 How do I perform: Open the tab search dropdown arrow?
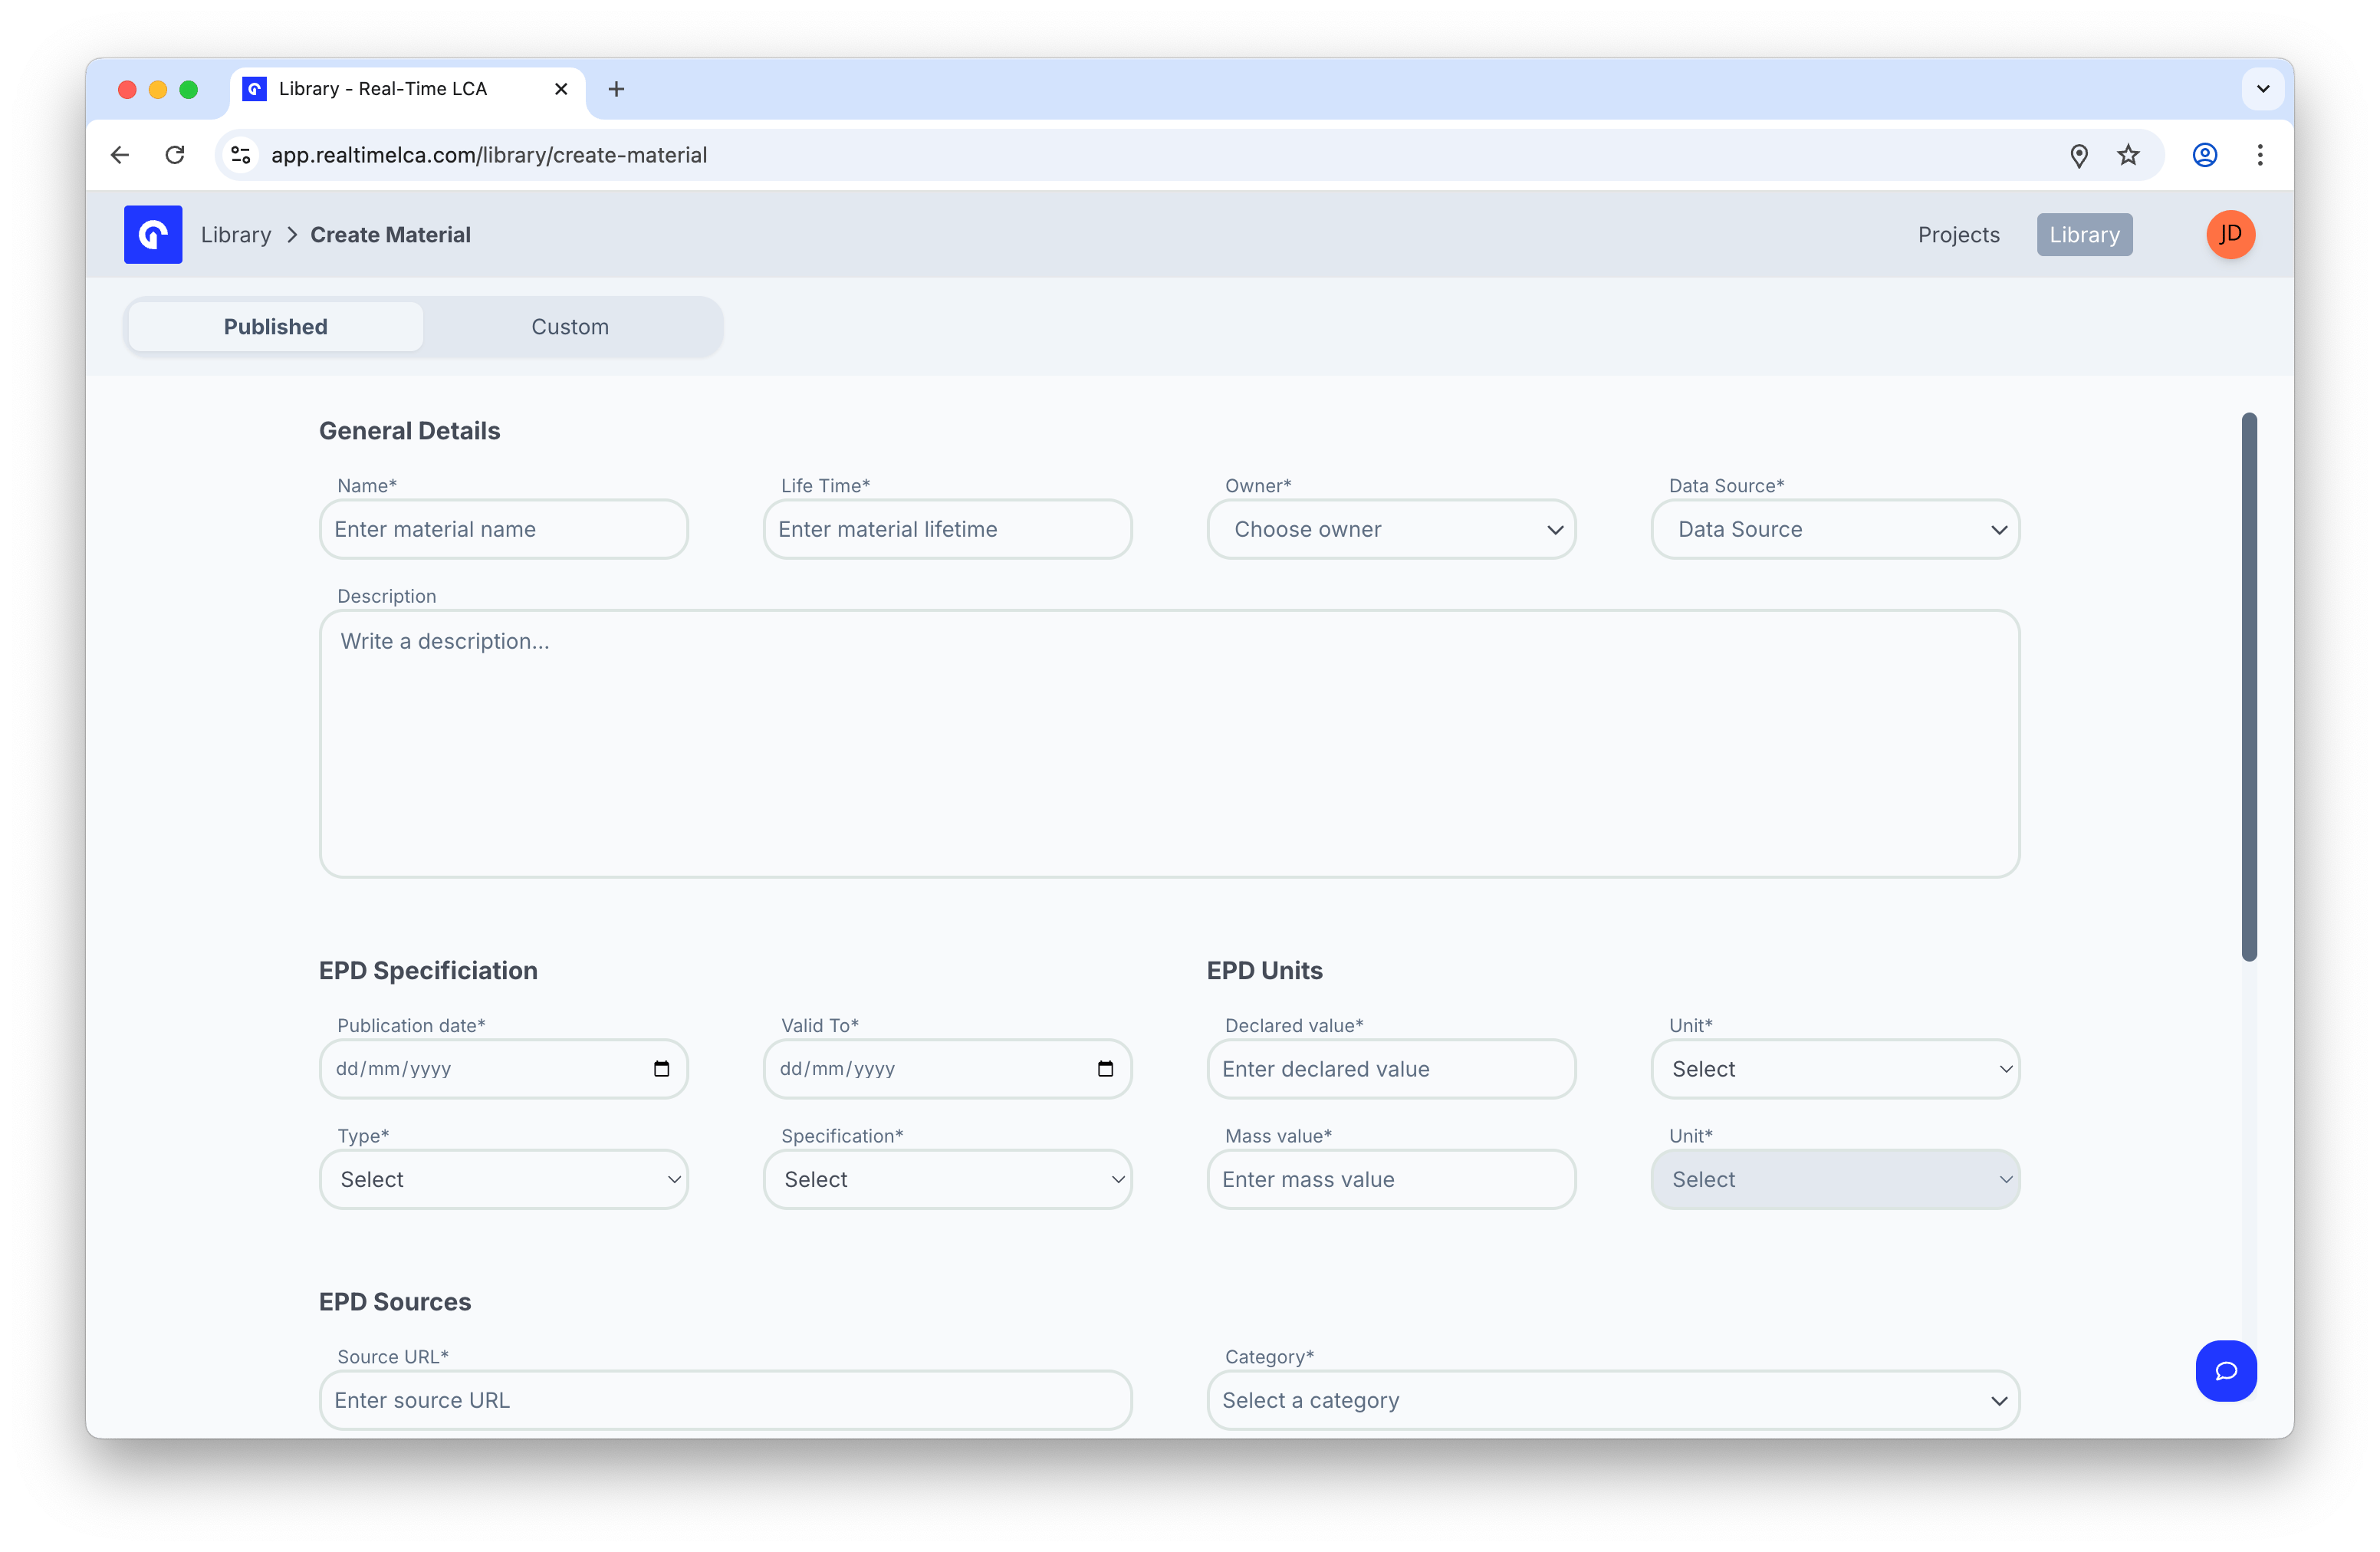(x=2263, y=89)
